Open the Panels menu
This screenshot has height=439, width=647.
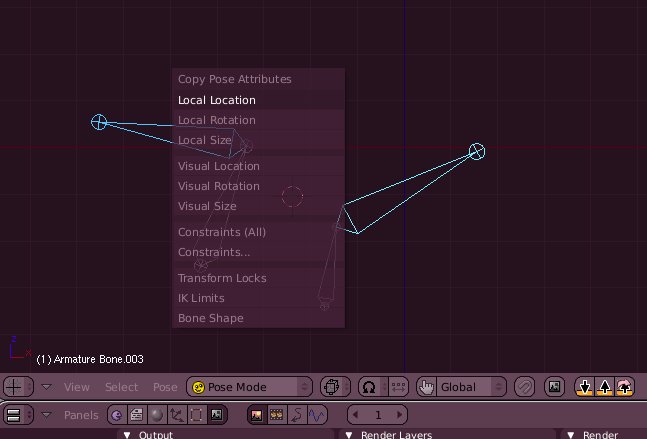[x=81, y=415]
